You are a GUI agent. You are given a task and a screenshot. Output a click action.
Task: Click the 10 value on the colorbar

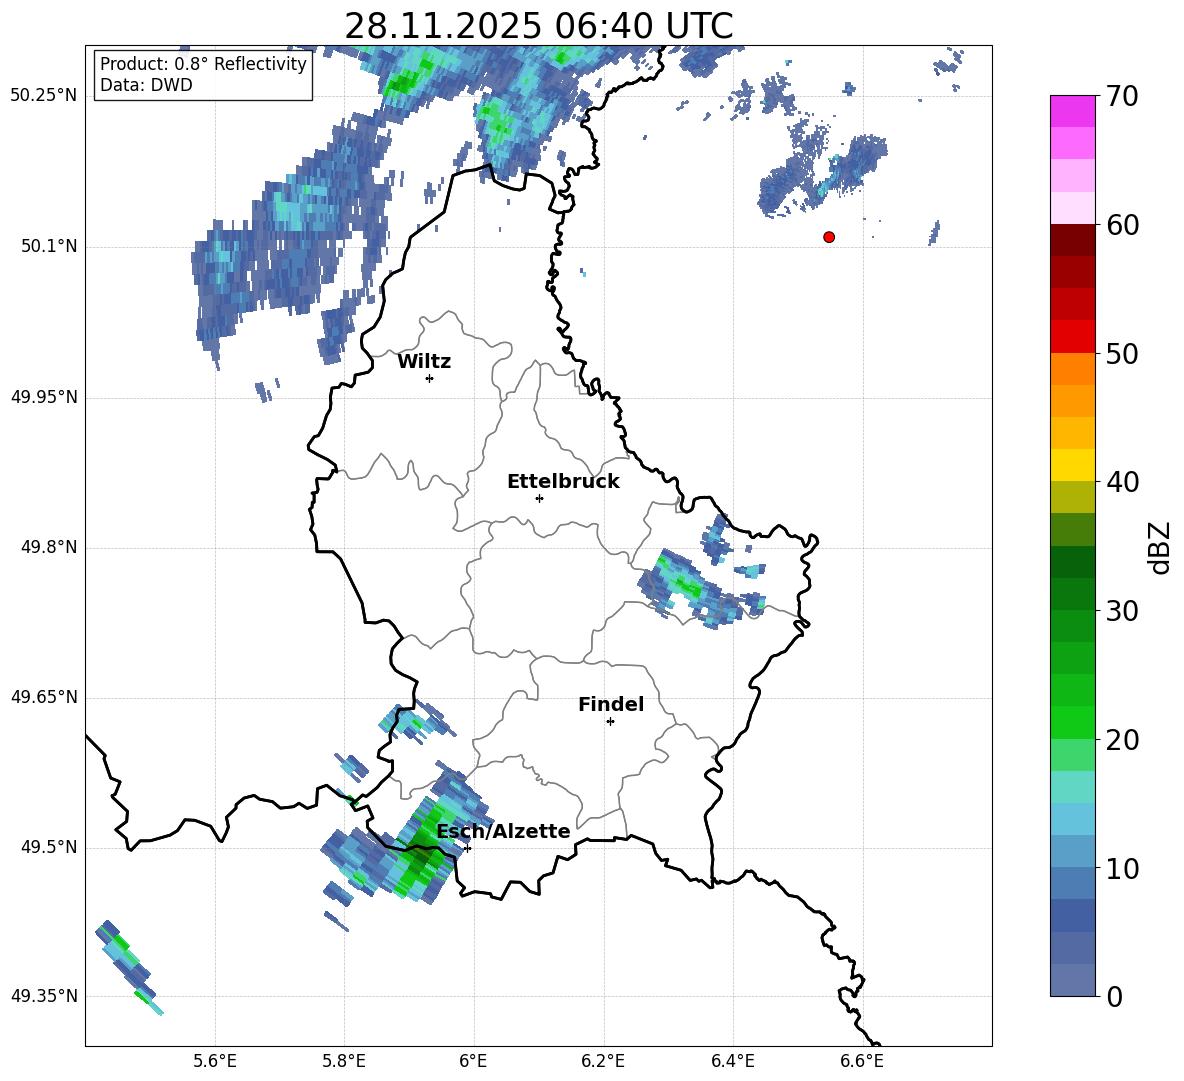1122,869
